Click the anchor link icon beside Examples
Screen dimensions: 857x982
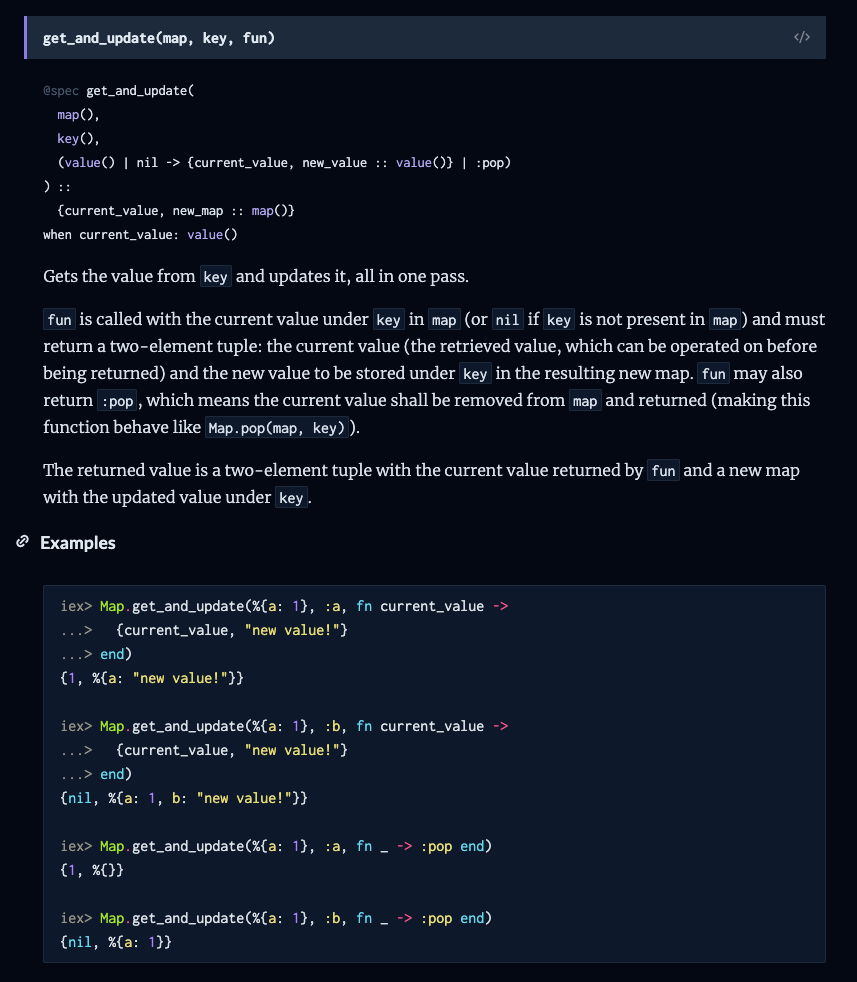[22, 542]
